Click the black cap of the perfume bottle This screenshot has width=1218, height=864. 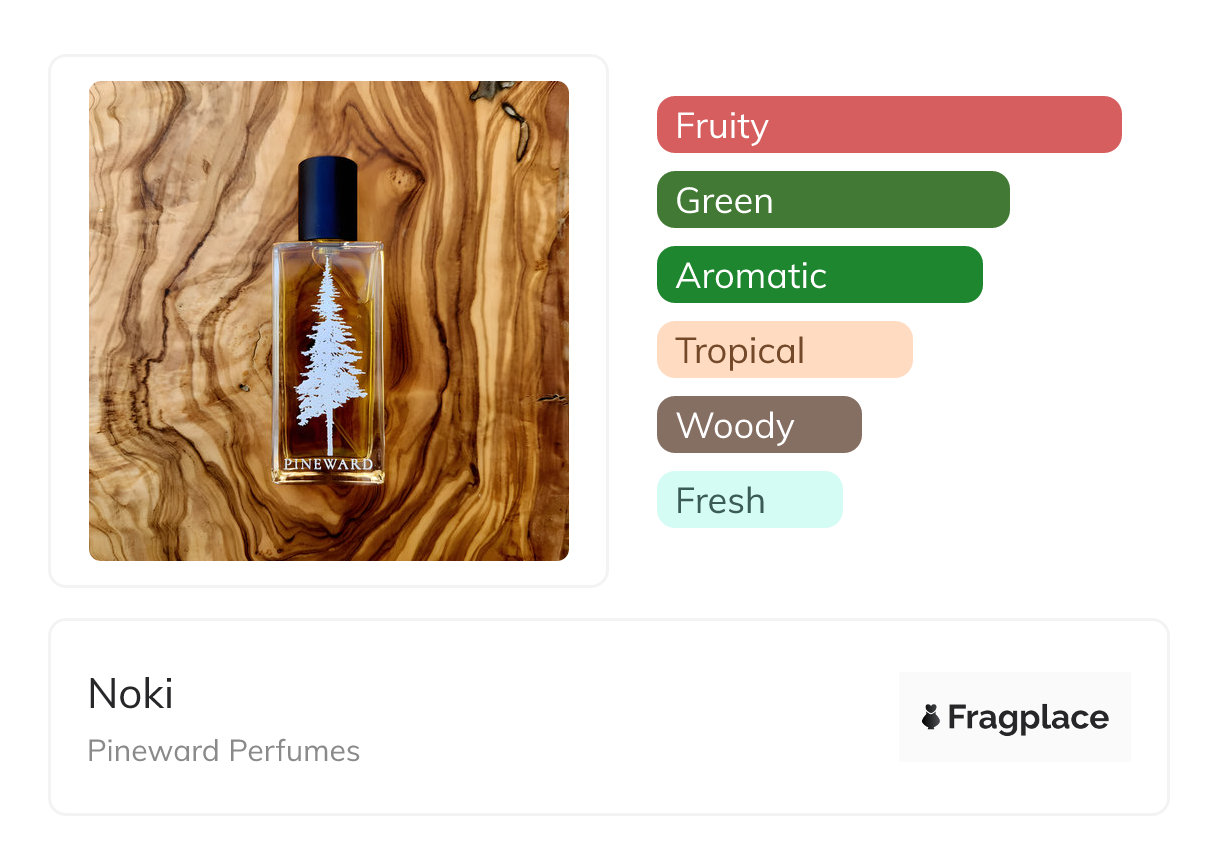tap(327, 198)
